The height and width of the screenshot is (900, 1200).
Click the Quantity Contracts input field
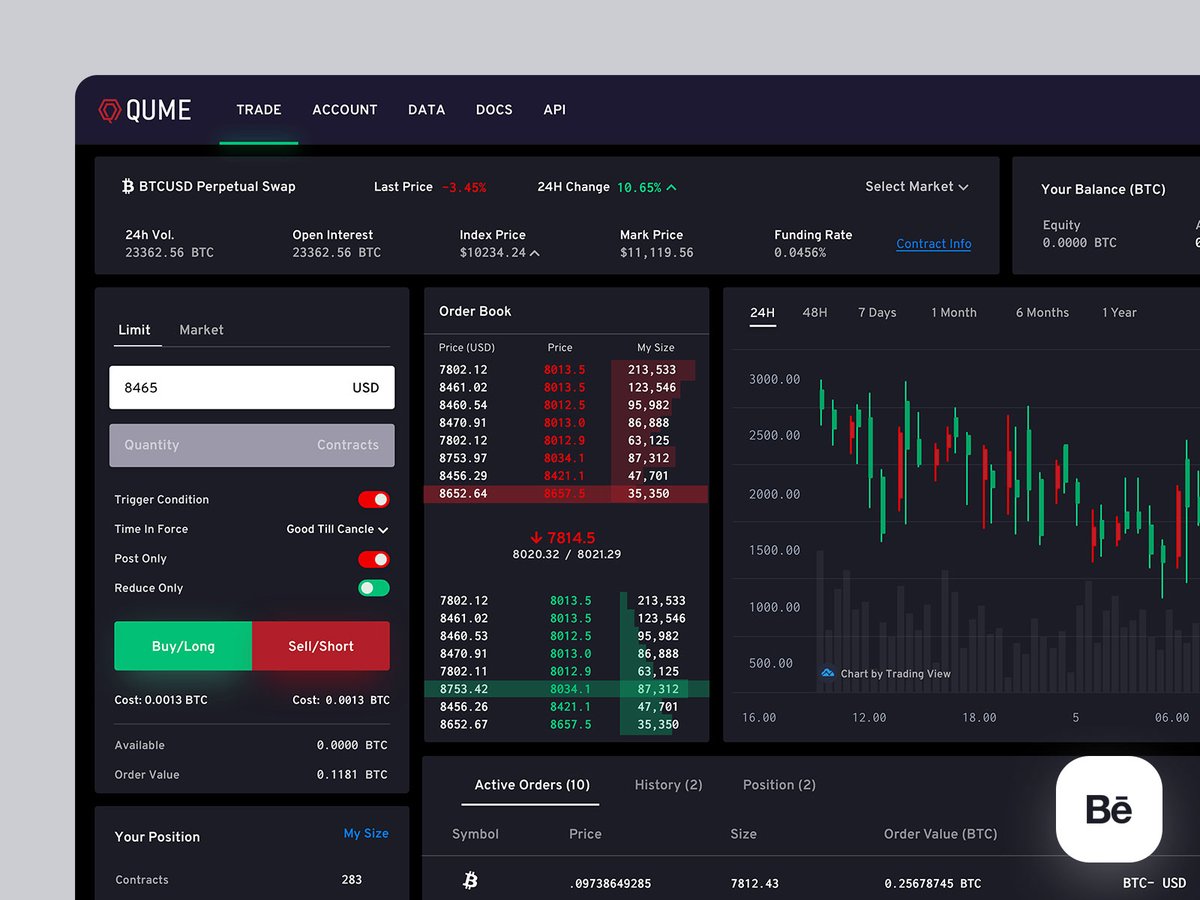pyautogui.click(x=252, y=445)
